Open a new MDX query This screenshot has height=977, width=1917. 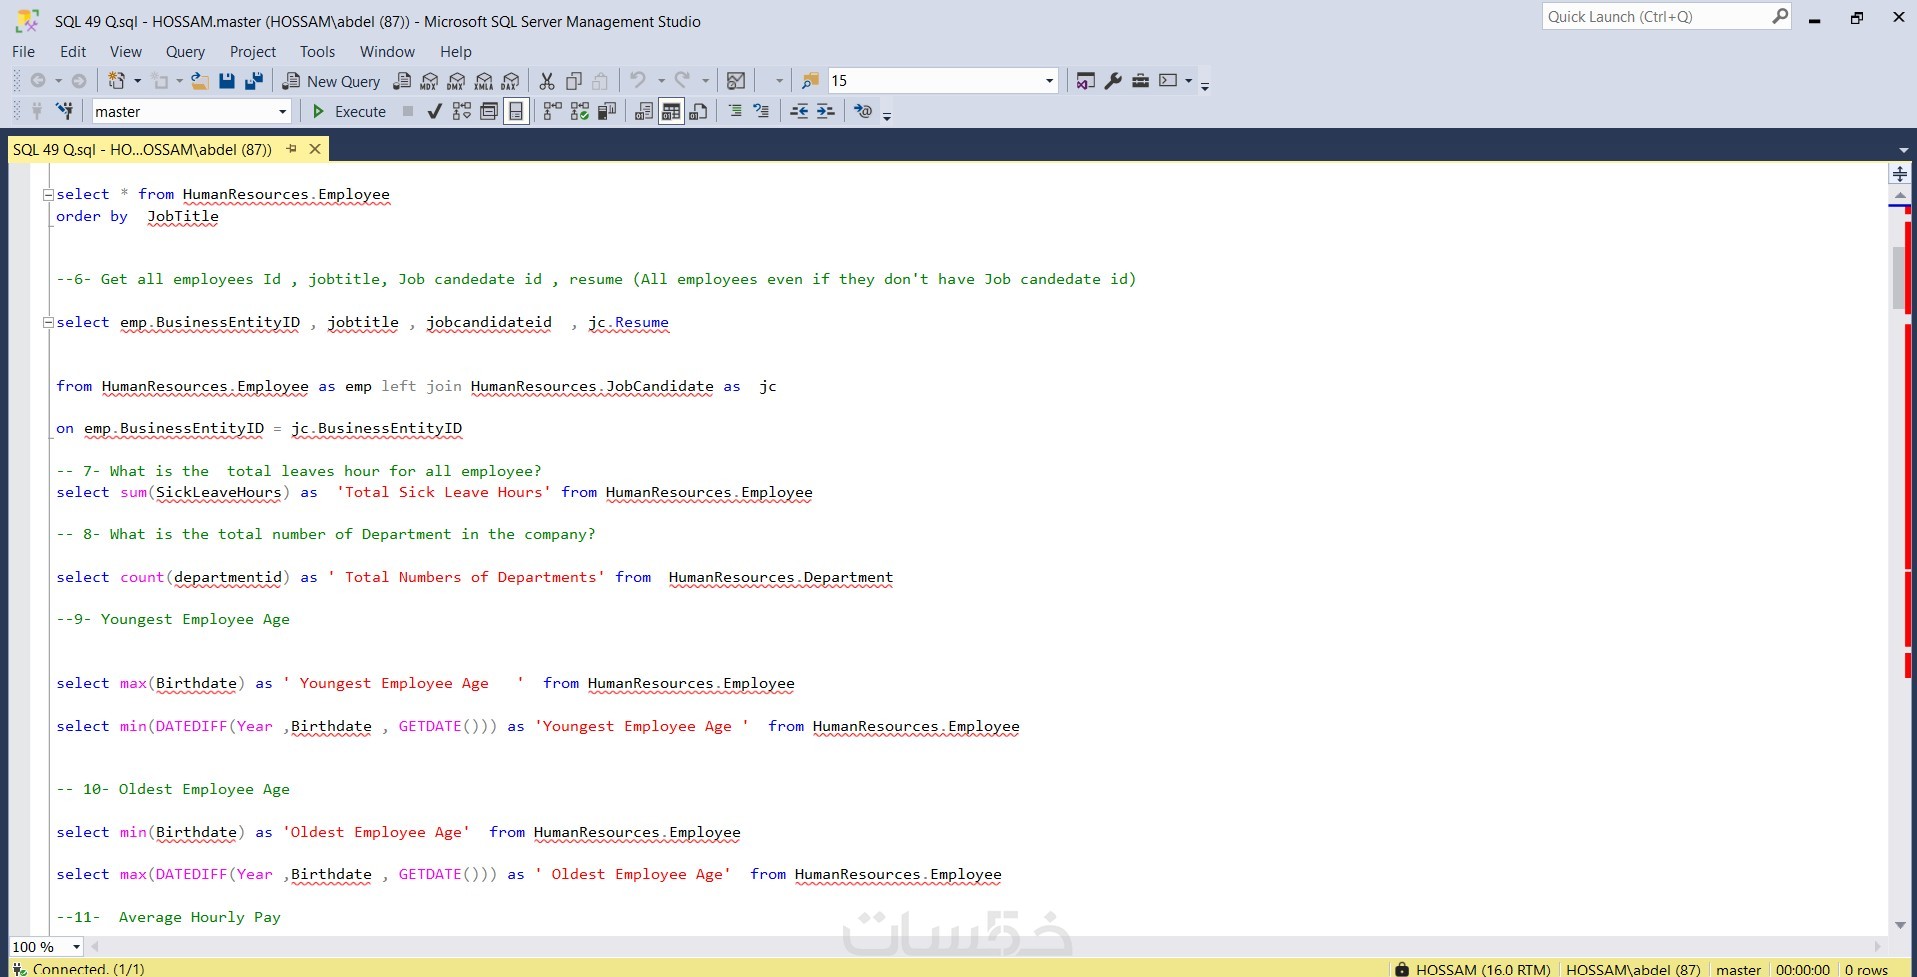pos(429,81)
